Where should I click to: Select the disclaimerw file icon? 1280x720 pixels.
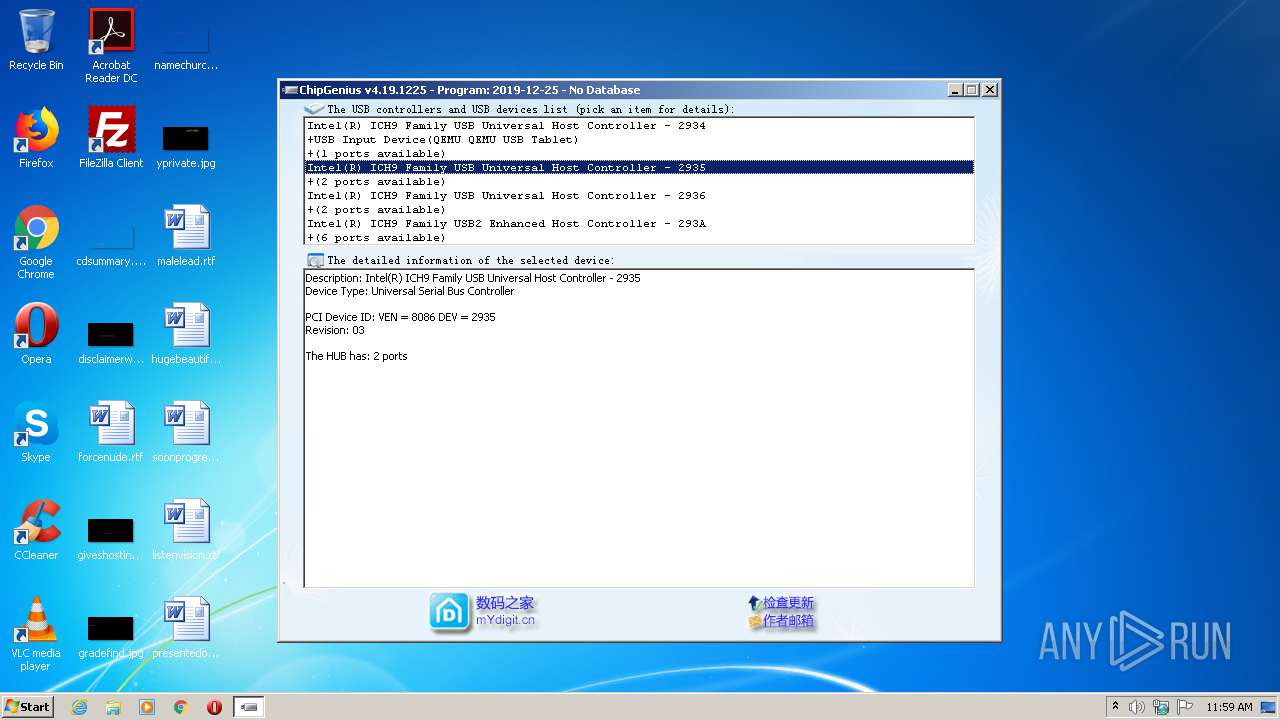click(111, 342)
